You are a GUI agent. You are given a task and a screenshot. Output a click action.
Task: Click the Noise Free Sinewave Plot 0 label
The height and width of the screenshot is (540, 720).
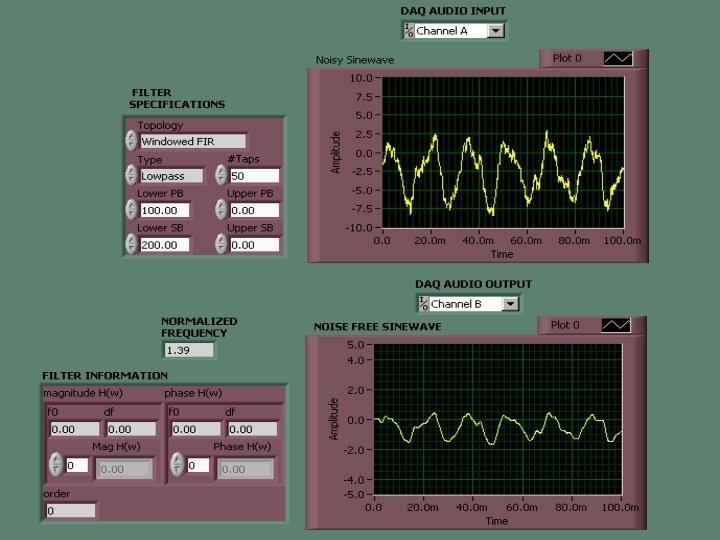[x=565, y=325]
